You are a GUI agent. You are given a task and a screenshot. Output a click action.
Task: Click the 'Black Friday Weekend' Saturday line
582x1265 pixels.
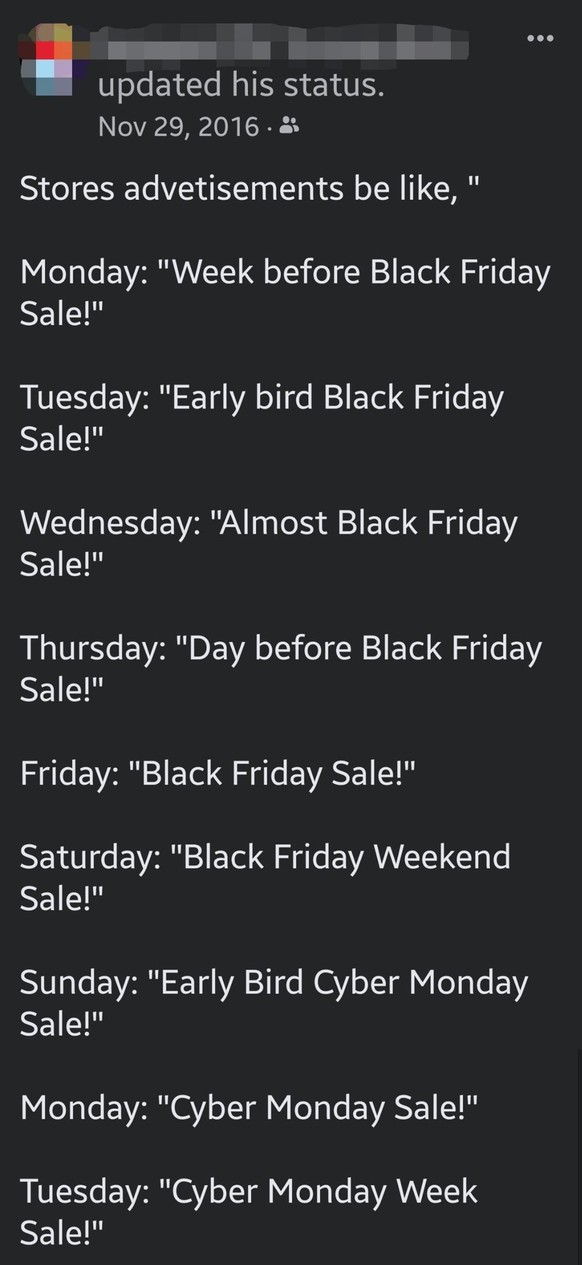point(265,878)
